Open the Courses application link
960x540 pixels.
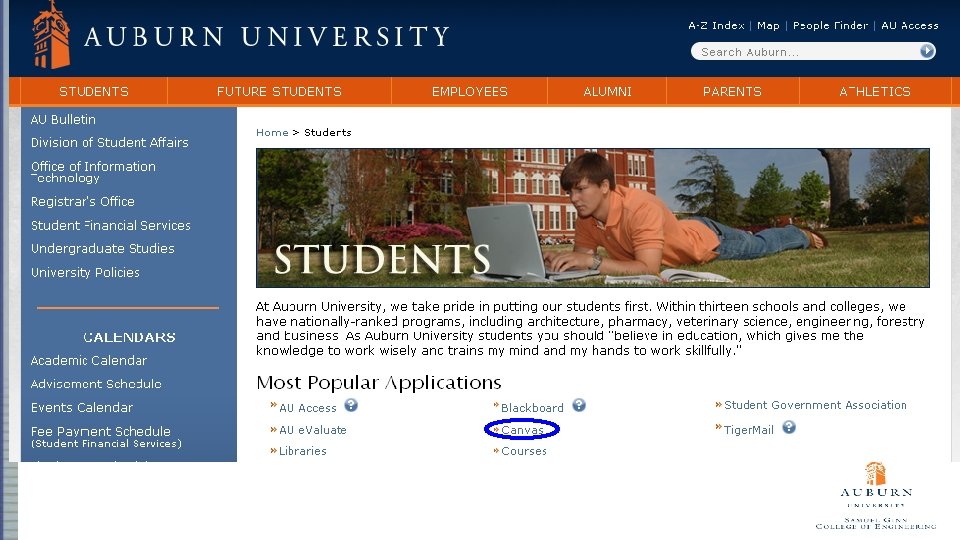523,451
